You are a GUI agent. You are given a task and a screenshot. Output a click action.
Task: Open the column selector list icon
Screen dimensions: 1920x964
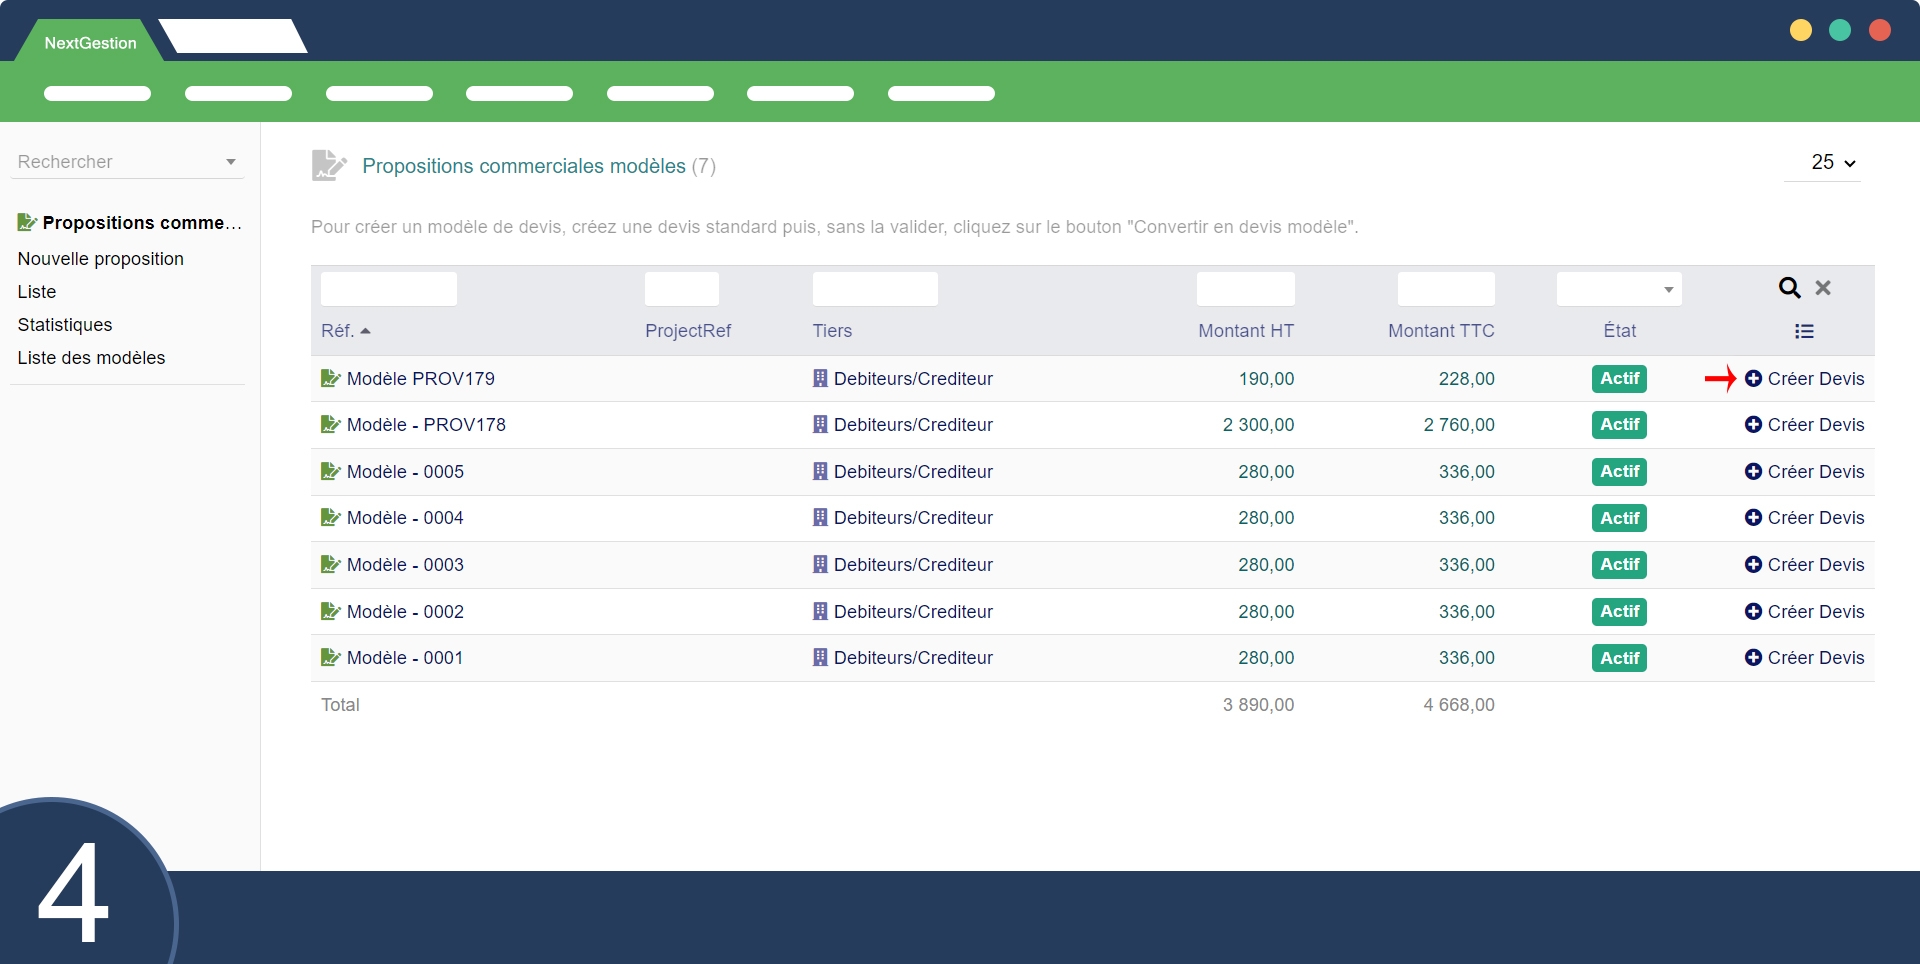pyautogui.click(x=1804, y=331)
